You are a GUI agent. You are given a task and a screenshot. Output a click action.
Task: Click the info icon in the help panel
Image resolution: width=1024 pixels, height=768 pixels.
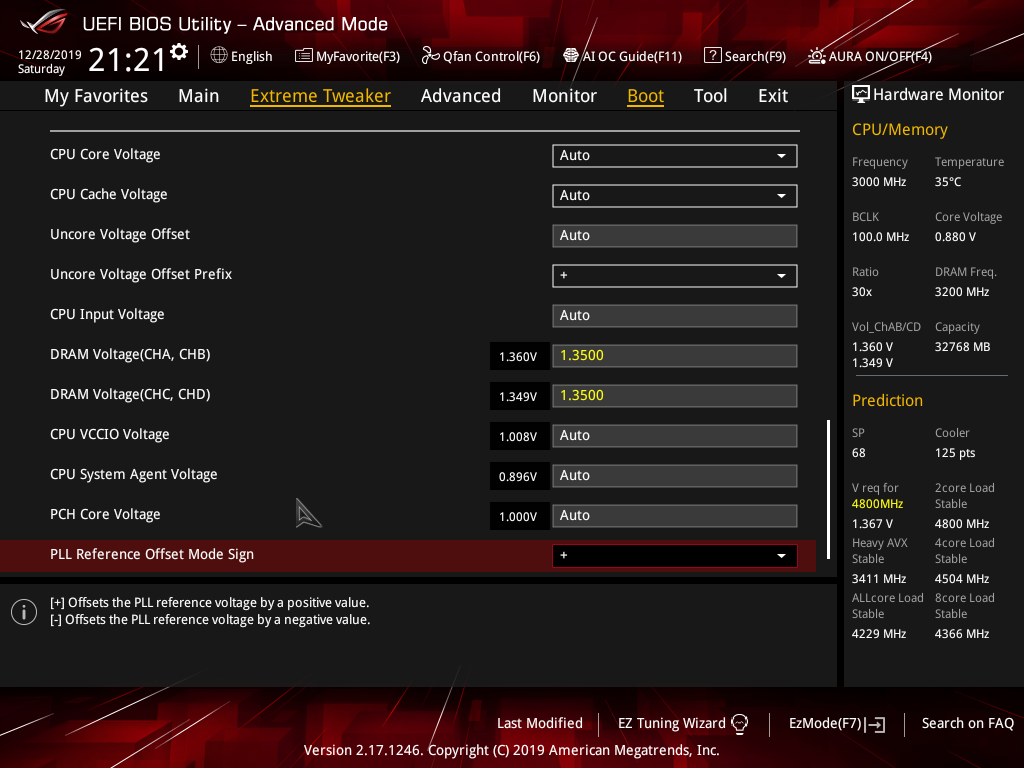coord(24,612)
